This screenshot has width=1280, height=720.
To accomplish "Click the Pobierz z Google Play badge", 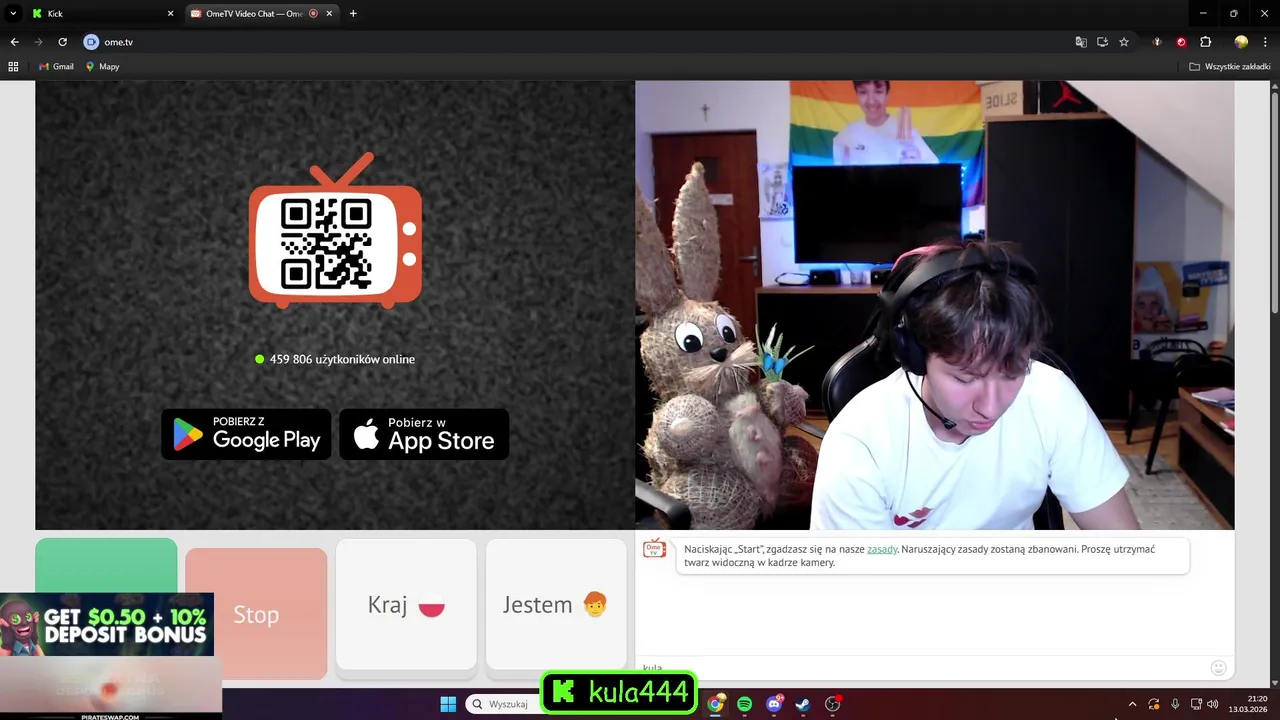I will click(246, 434).
